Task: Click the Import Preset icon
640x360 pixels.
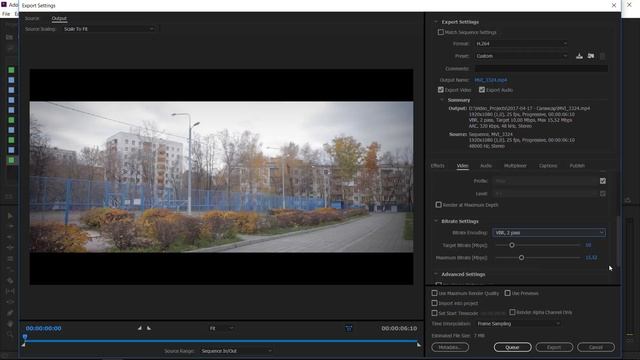Action: coord(591,56)
